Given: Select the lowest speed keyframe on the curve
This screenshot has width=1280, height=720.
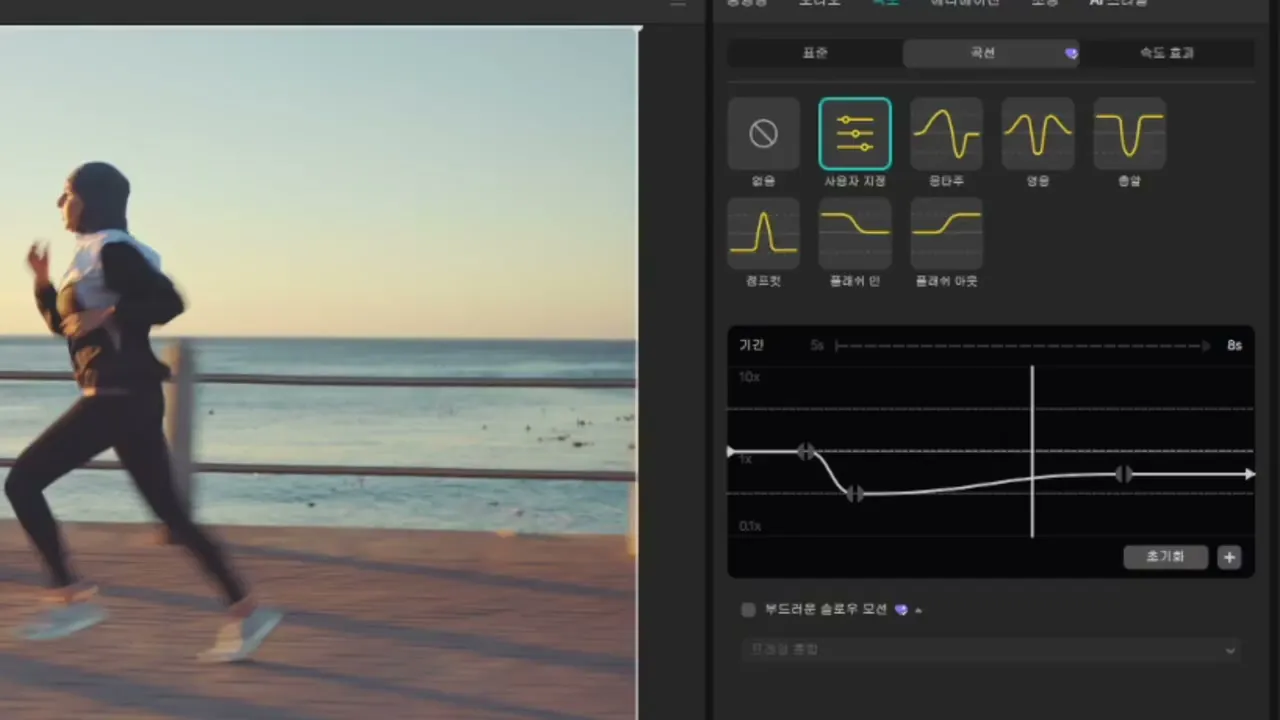Looking at the screenshot, I should pyautogui.click(x=855, y=493).
